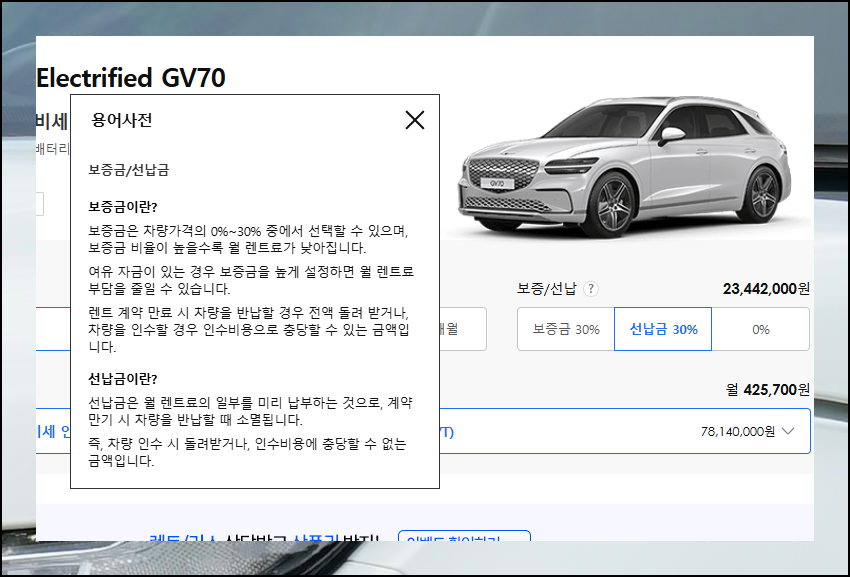Image resolution: width=850 pixels, height=577 pixels.
Task: Click the 용어사전 popup title
Action: pos(122,120)
